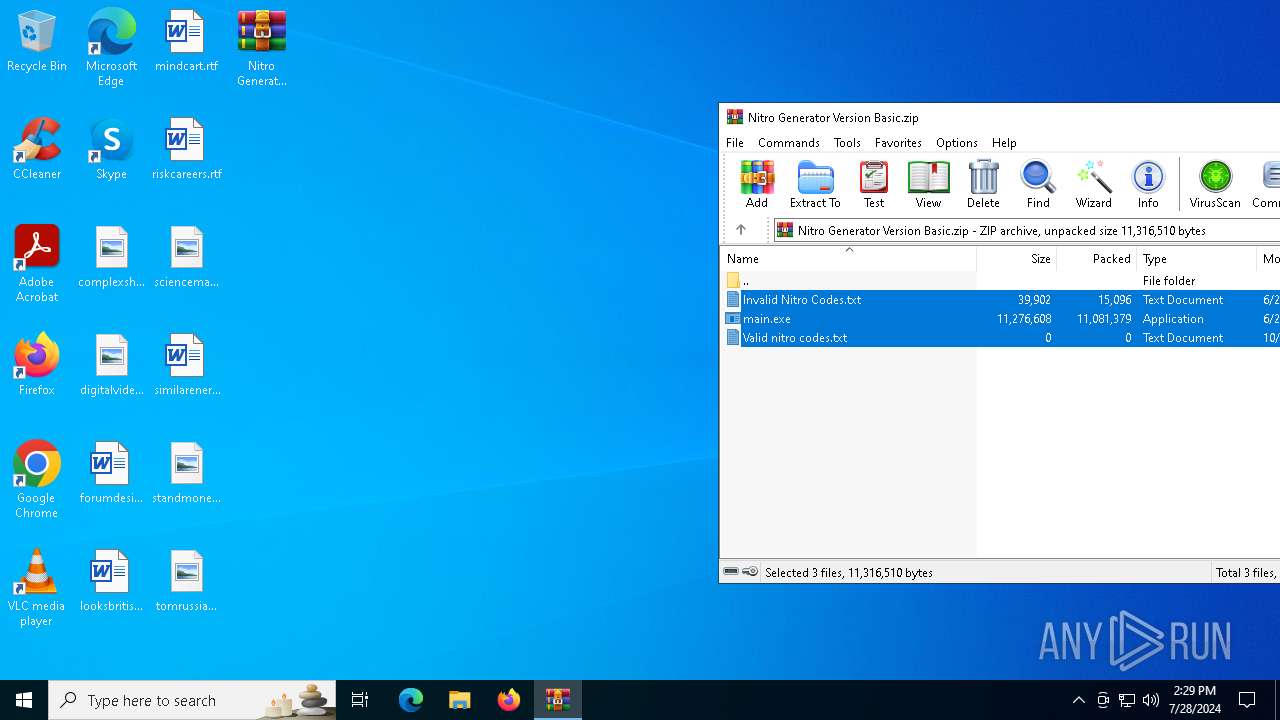
Task: Select similarener document on desktop
Action: [186, 366]
